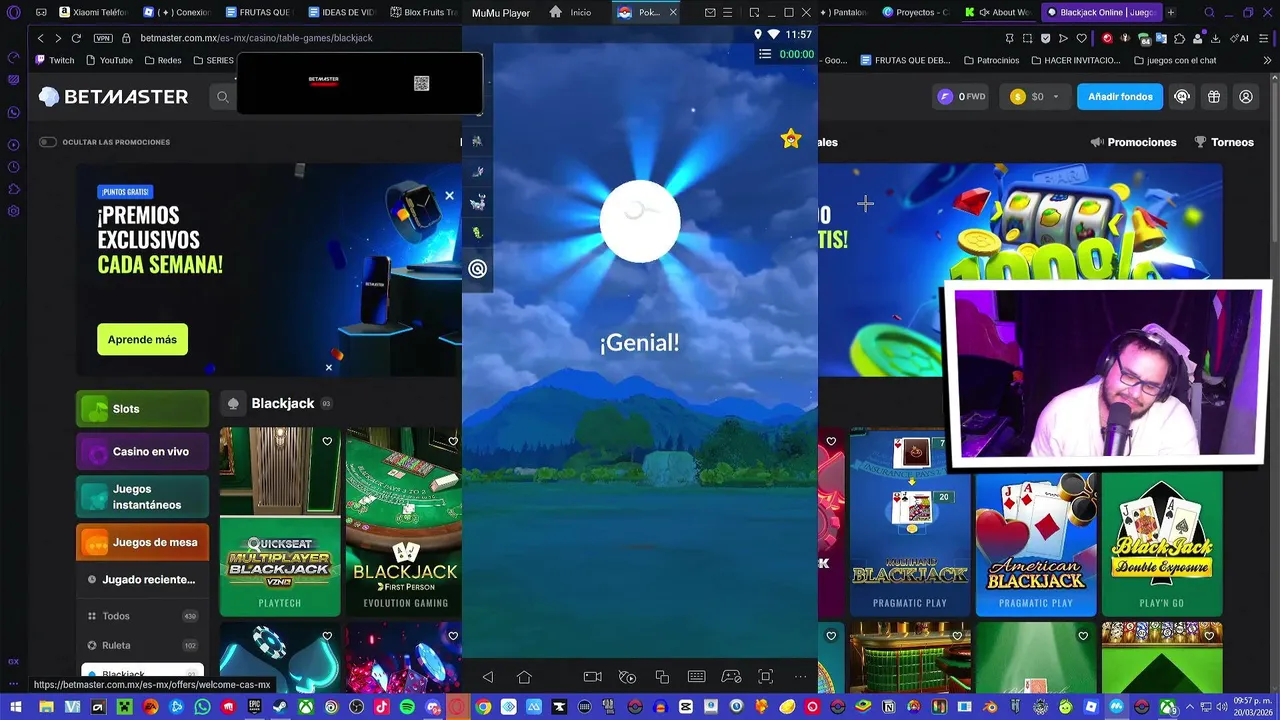This screenshot has height=720, width=1280.
Task: Switch to Proyectos browser tab
Action: (x=916, y=12)
